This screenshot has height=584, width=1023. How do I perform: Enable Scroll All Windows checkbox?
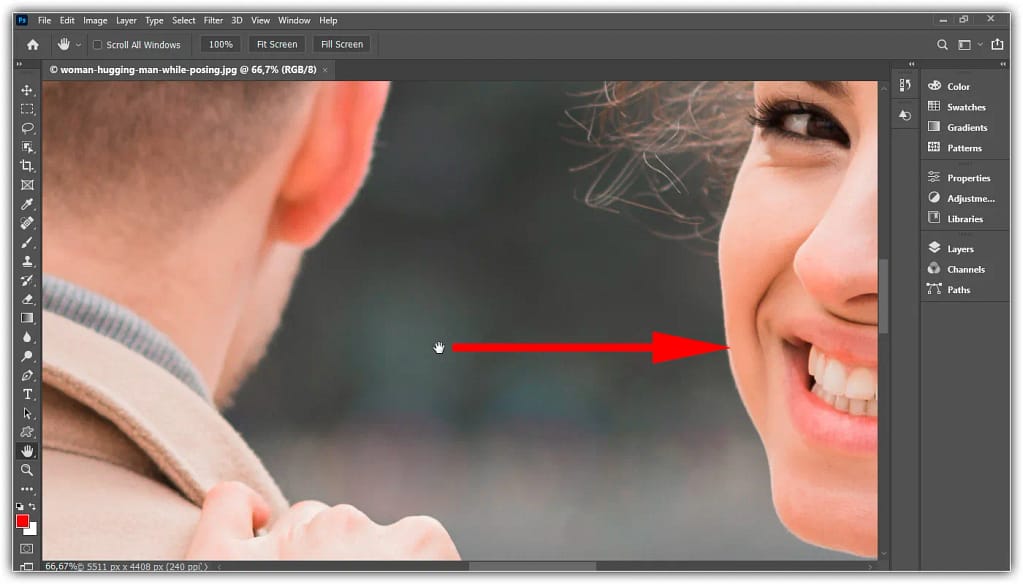click(x=97, y=45)
